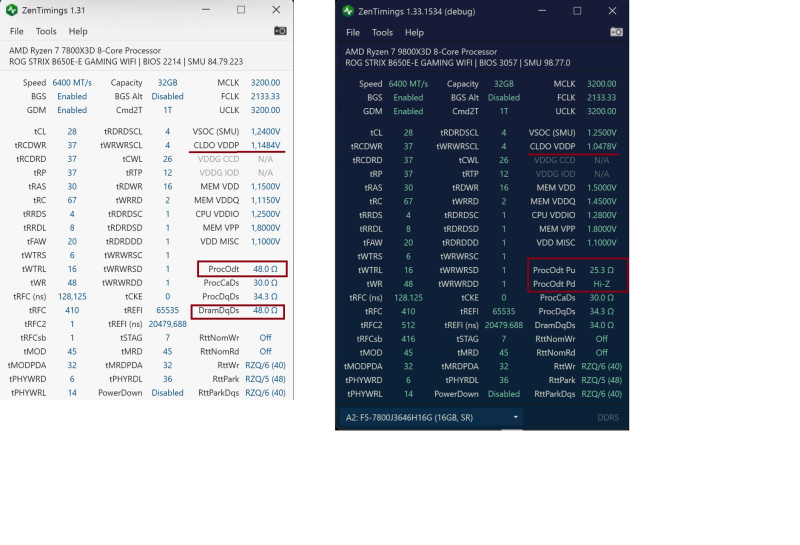The height and width of the screenshot is (545, 800).
Task: Expand the A2: F5-7800J3646H16G module dropdown
Action: pyautogui.click(x=432, y=417)
